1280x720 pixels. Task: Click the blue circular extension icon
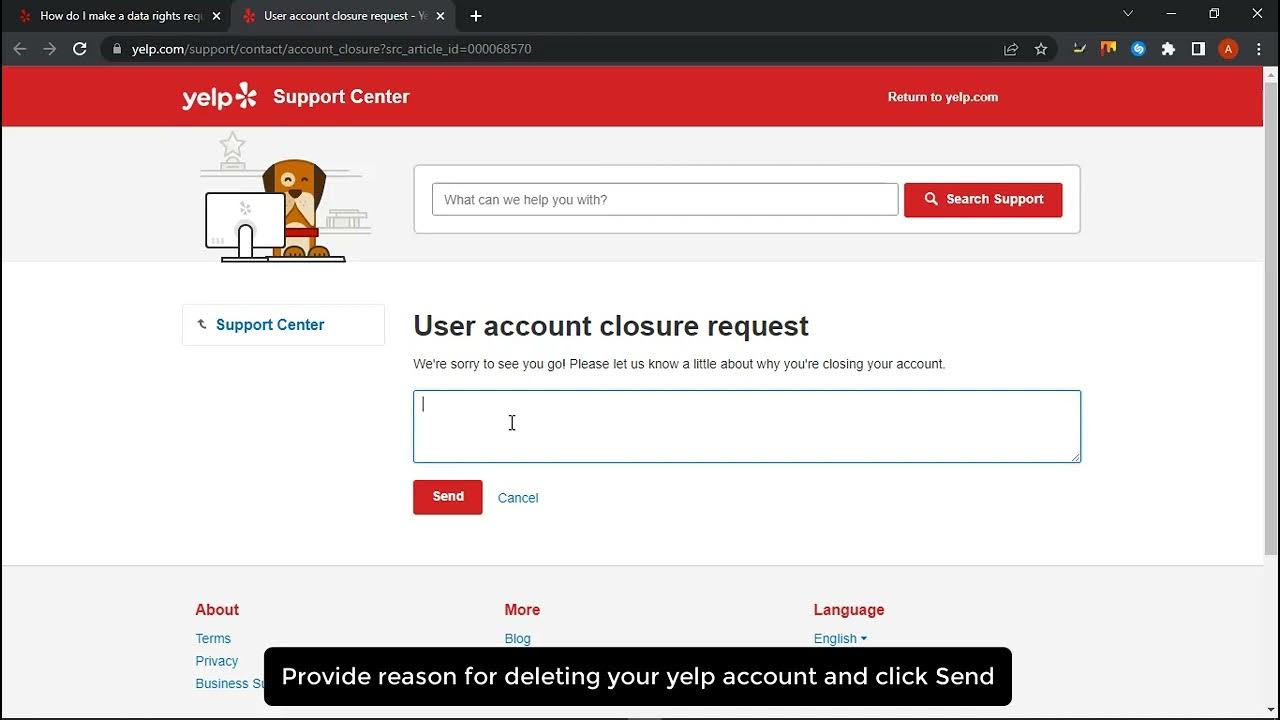1138,49
